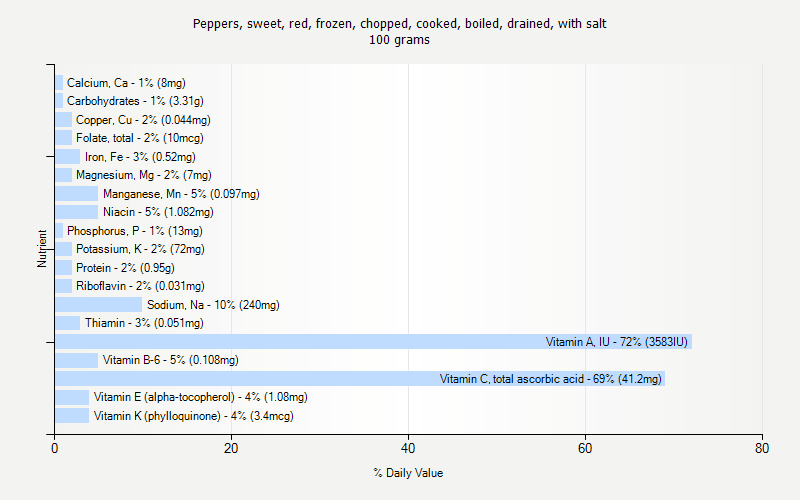Click 'Vitamin E (alpha-tocopherol) - 4%' label
Image resolution: width=800 pixels, height=500 pixels.
click(x=201, y=397)
